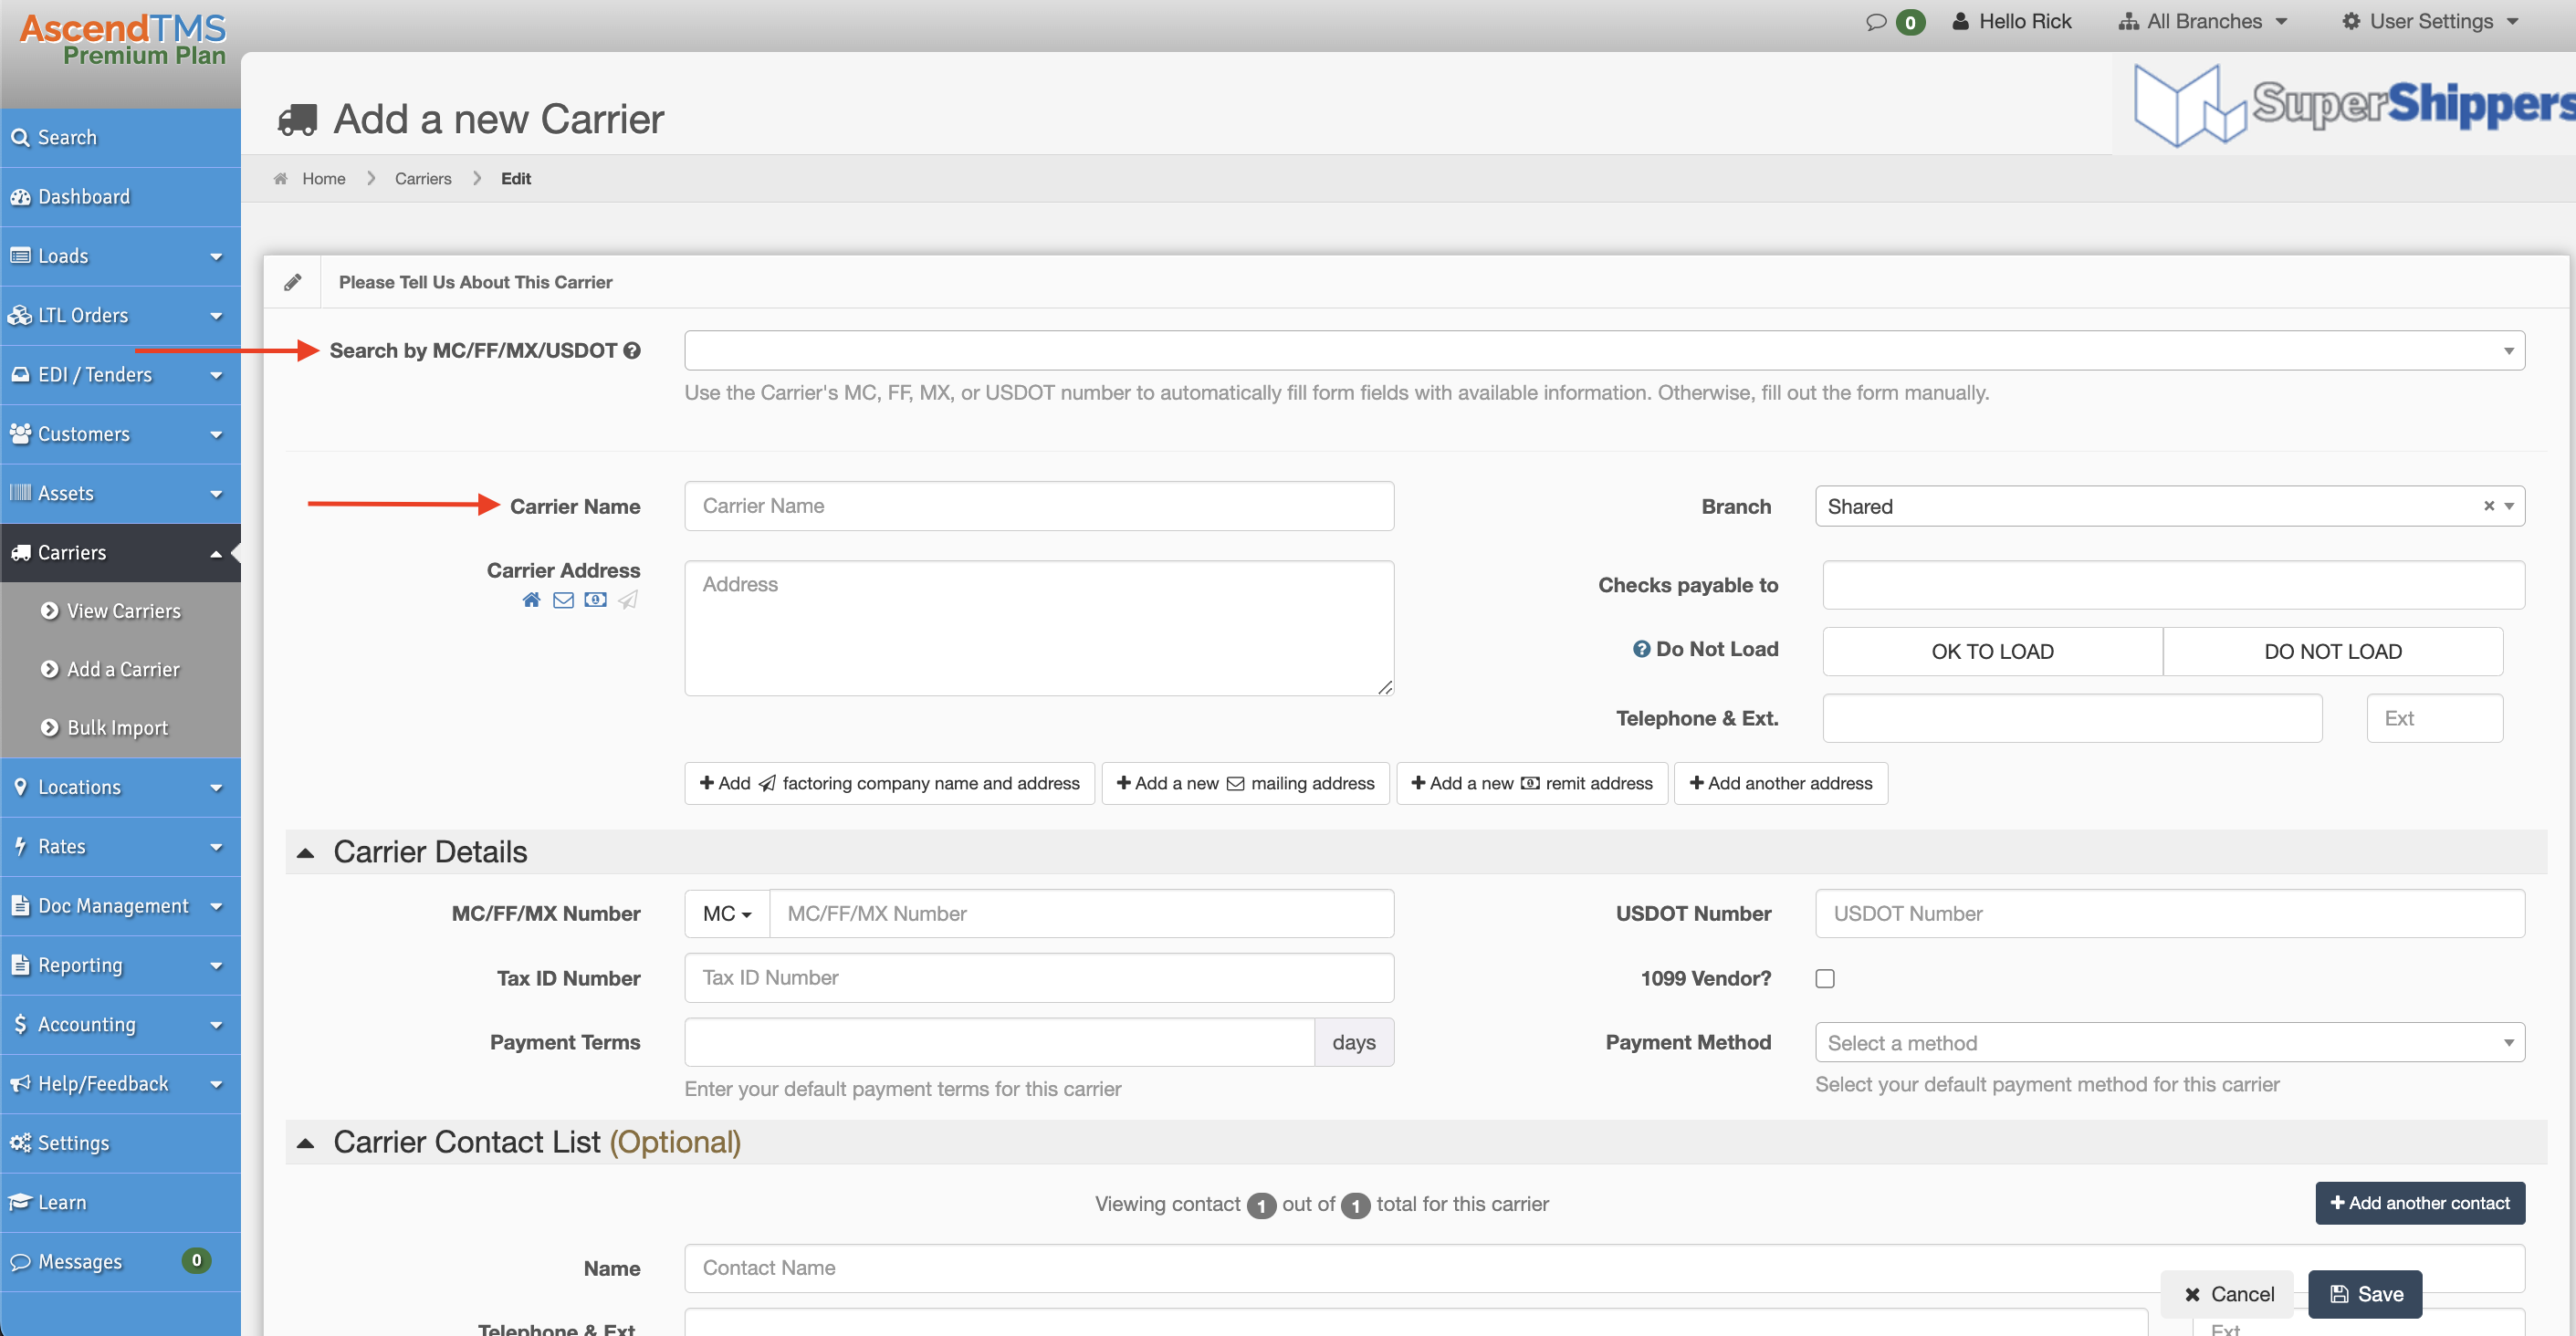Viewport: 2576px width, 1336px height.
Task: Open the MC number type dropdown
Action: click(x=727, y=914)
